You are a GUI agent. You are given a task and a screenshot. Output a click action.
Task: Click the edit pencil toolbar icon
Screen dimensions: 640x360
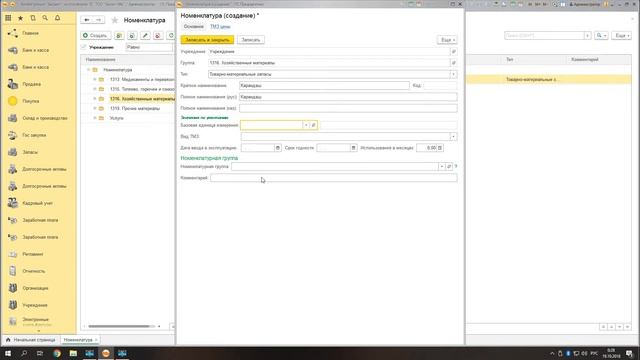coord(145,36)
